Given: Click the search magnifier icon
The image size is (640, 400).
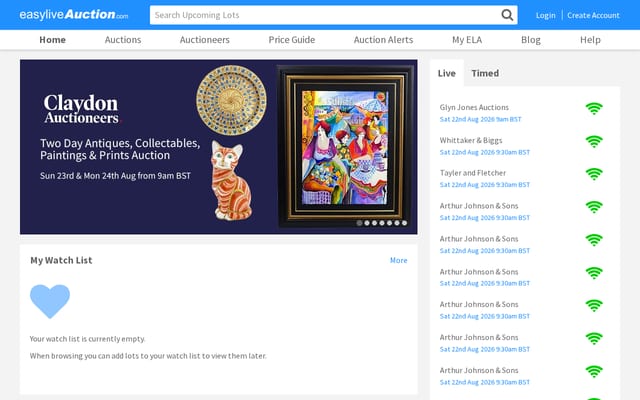Looking at the screenshot, I should tap(507, 15).
